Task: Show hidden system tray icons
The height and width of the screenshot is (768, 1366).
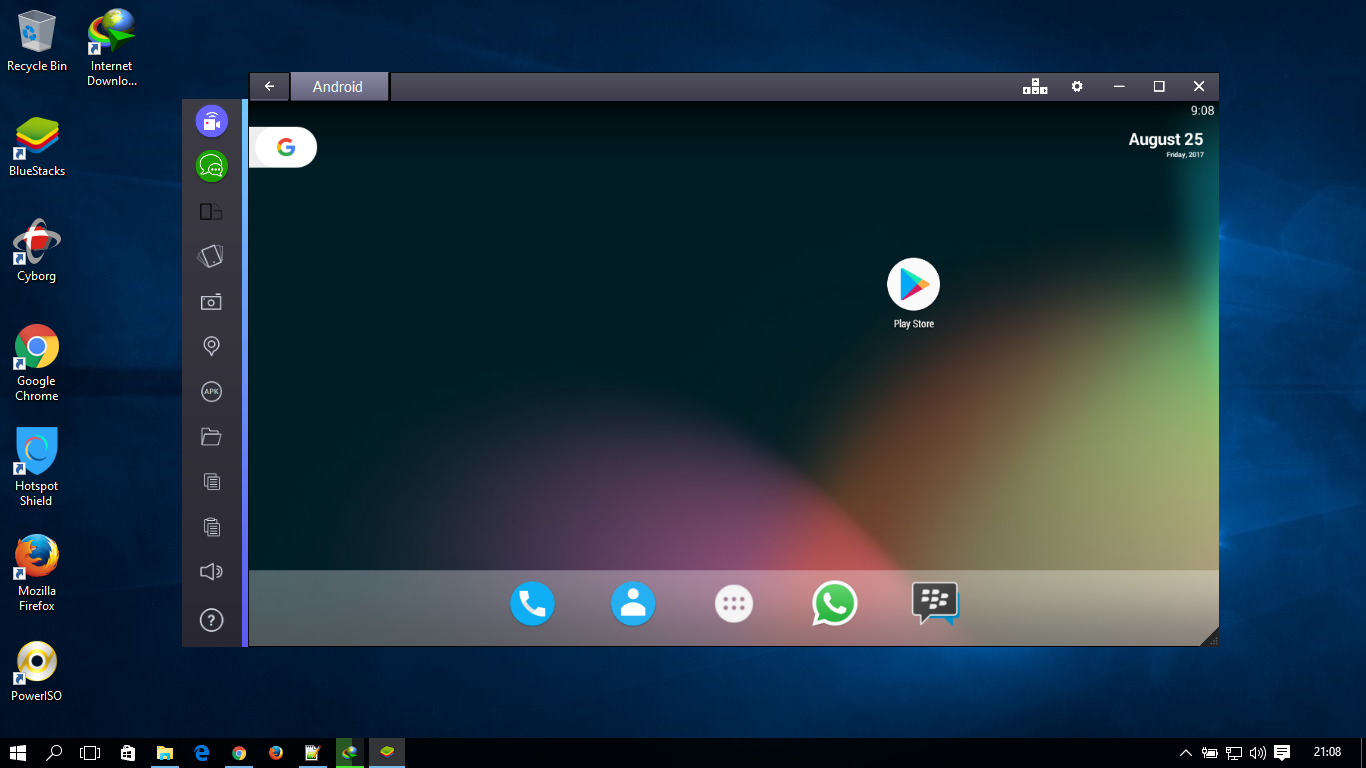Action: pos(1186,753)
